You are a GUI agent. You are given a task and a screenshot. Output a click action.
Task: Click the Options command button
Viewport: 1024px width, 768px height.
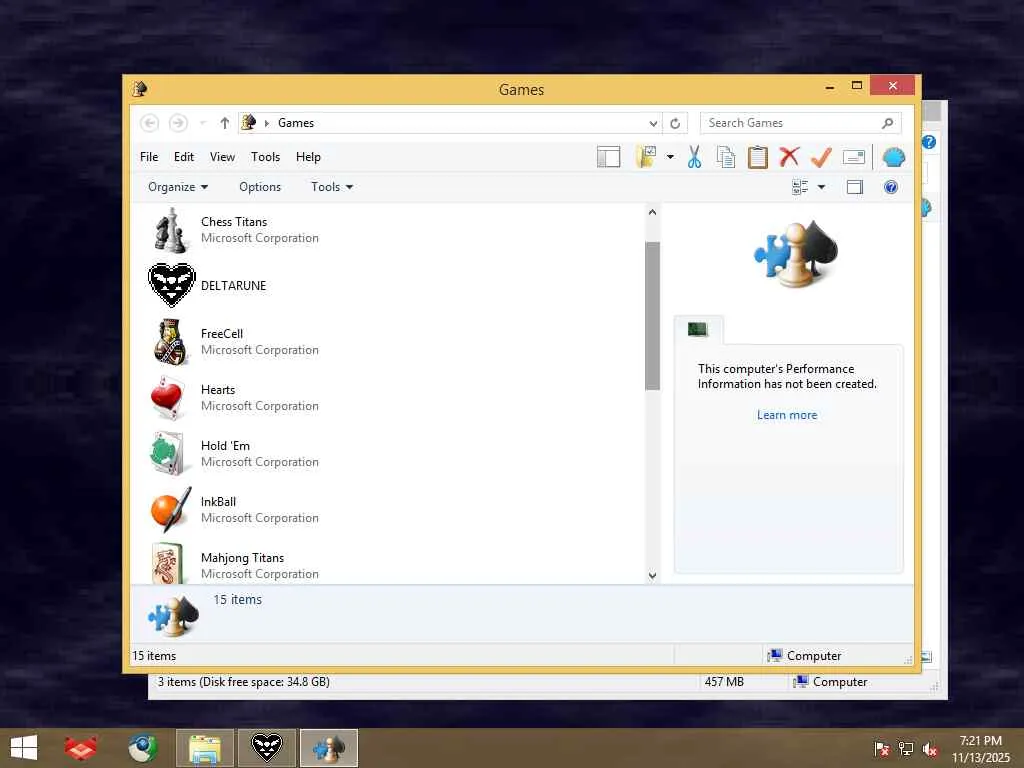260,187
